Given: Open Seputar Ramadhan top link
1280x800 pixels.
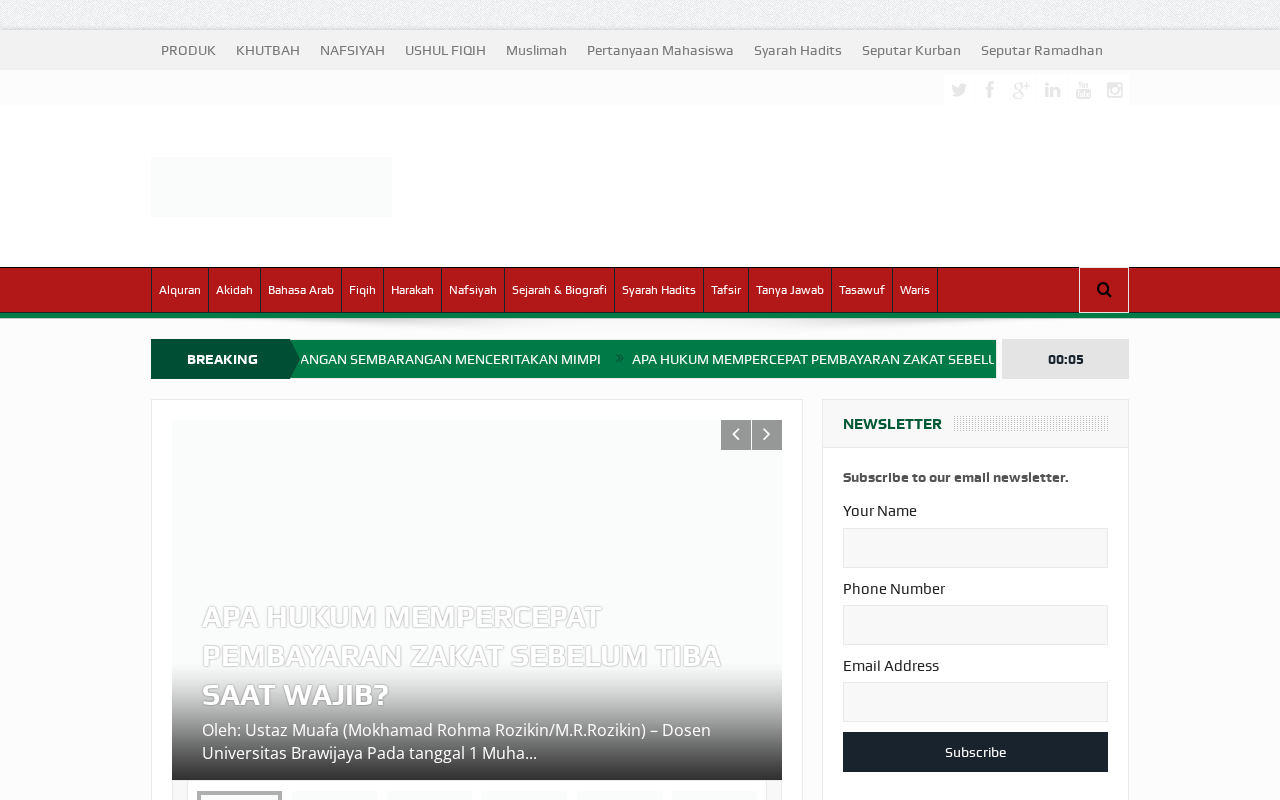Looking at the screenshot, I should (x=1042, y=51).
